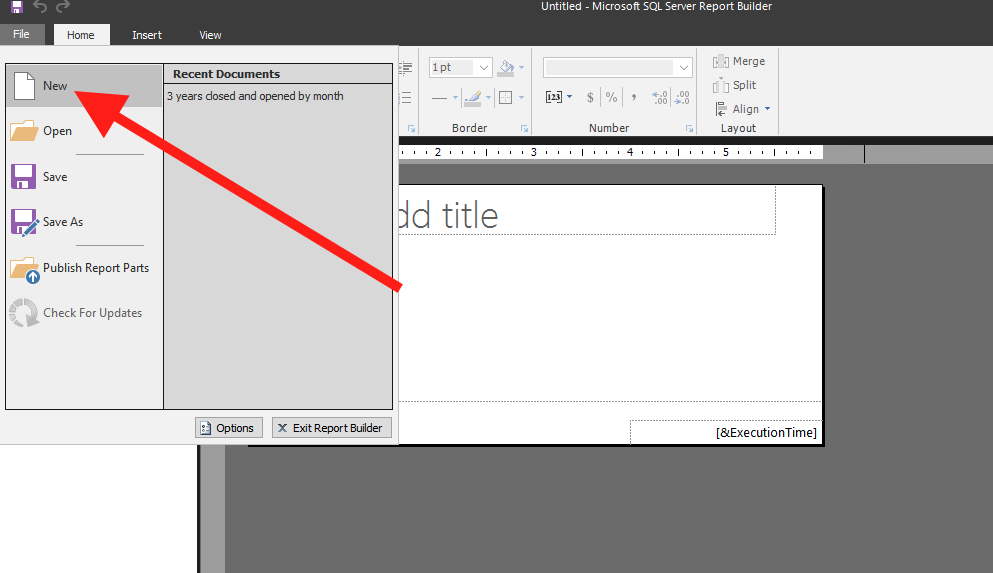Toggle the comma thousands separator
993x573 pixels.
[634, 97]
